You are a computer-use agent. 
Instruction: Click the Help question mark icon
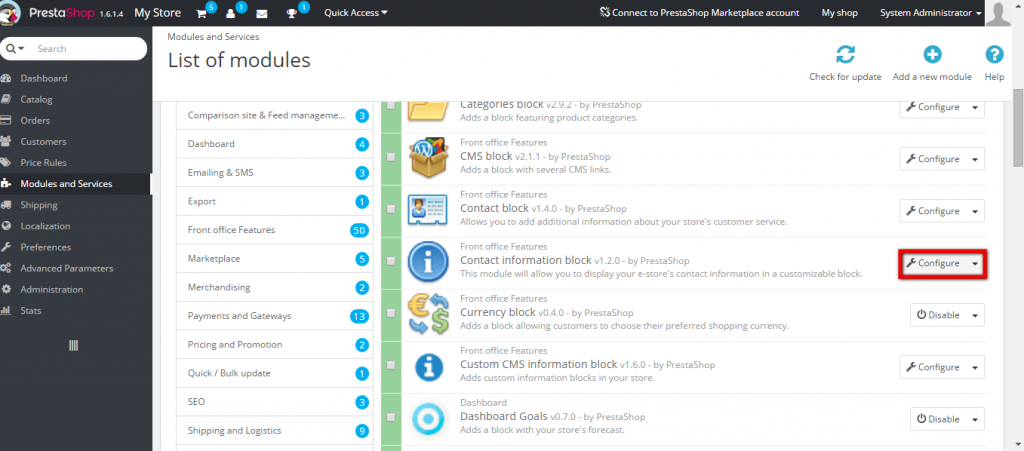click(994, 55)
